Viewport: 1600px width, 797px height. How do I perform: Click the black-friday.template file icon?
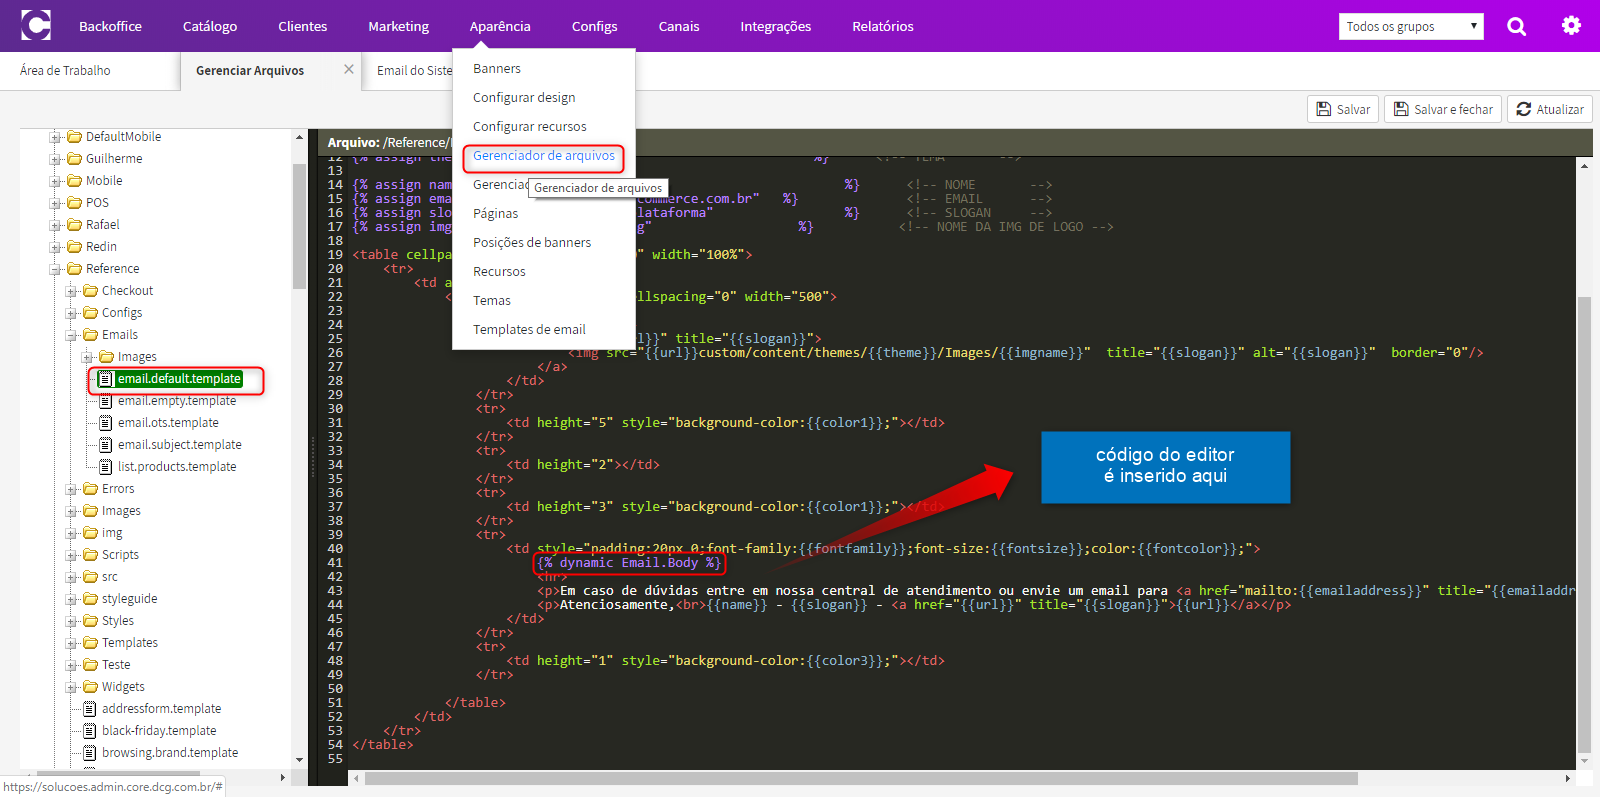pyautogui.click(x=89, y=731)
